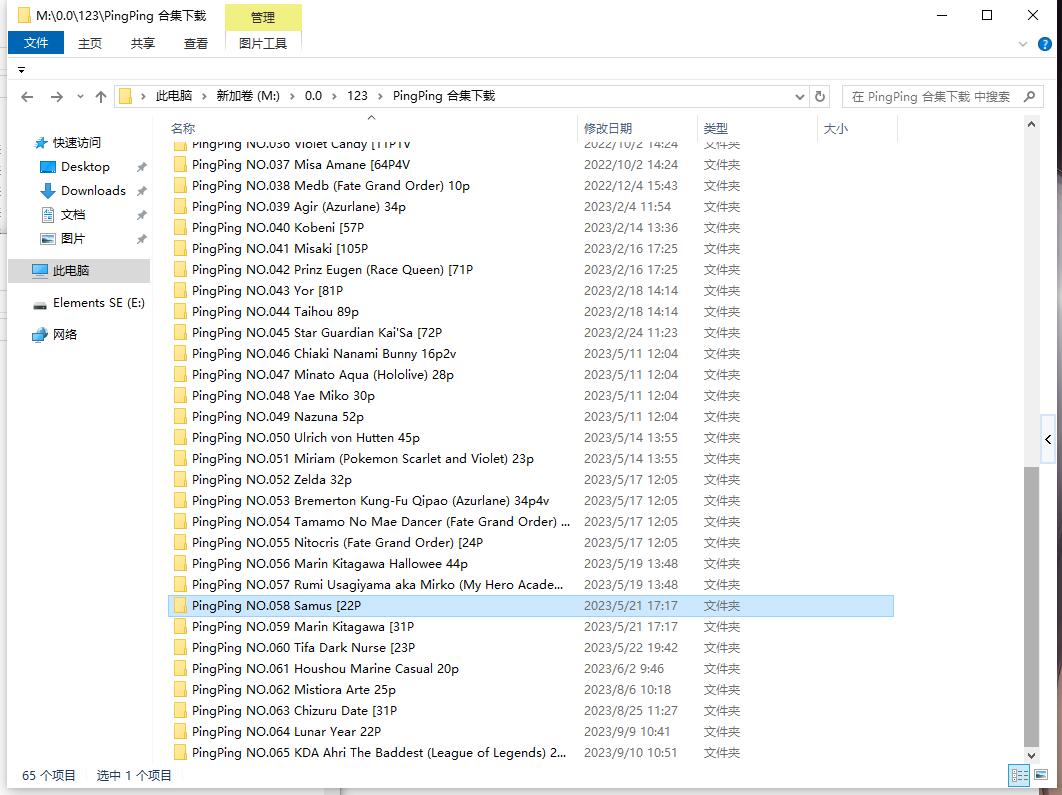Click the pin icon beside 文档
The width and height of the screenshot is (1062, 795).
[141, 215]
